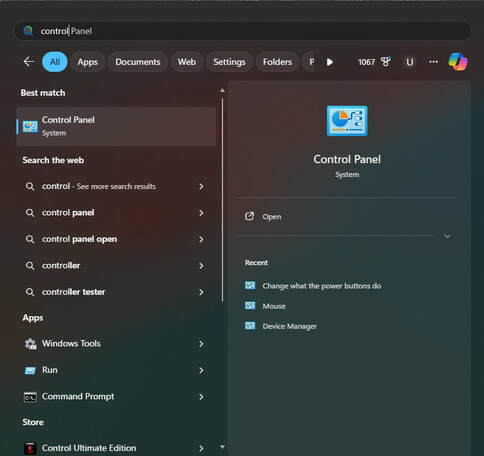The height and width of the screenshot is (456, 484).
Task: Click the 'Run' app label
Action: coord(50,370)
